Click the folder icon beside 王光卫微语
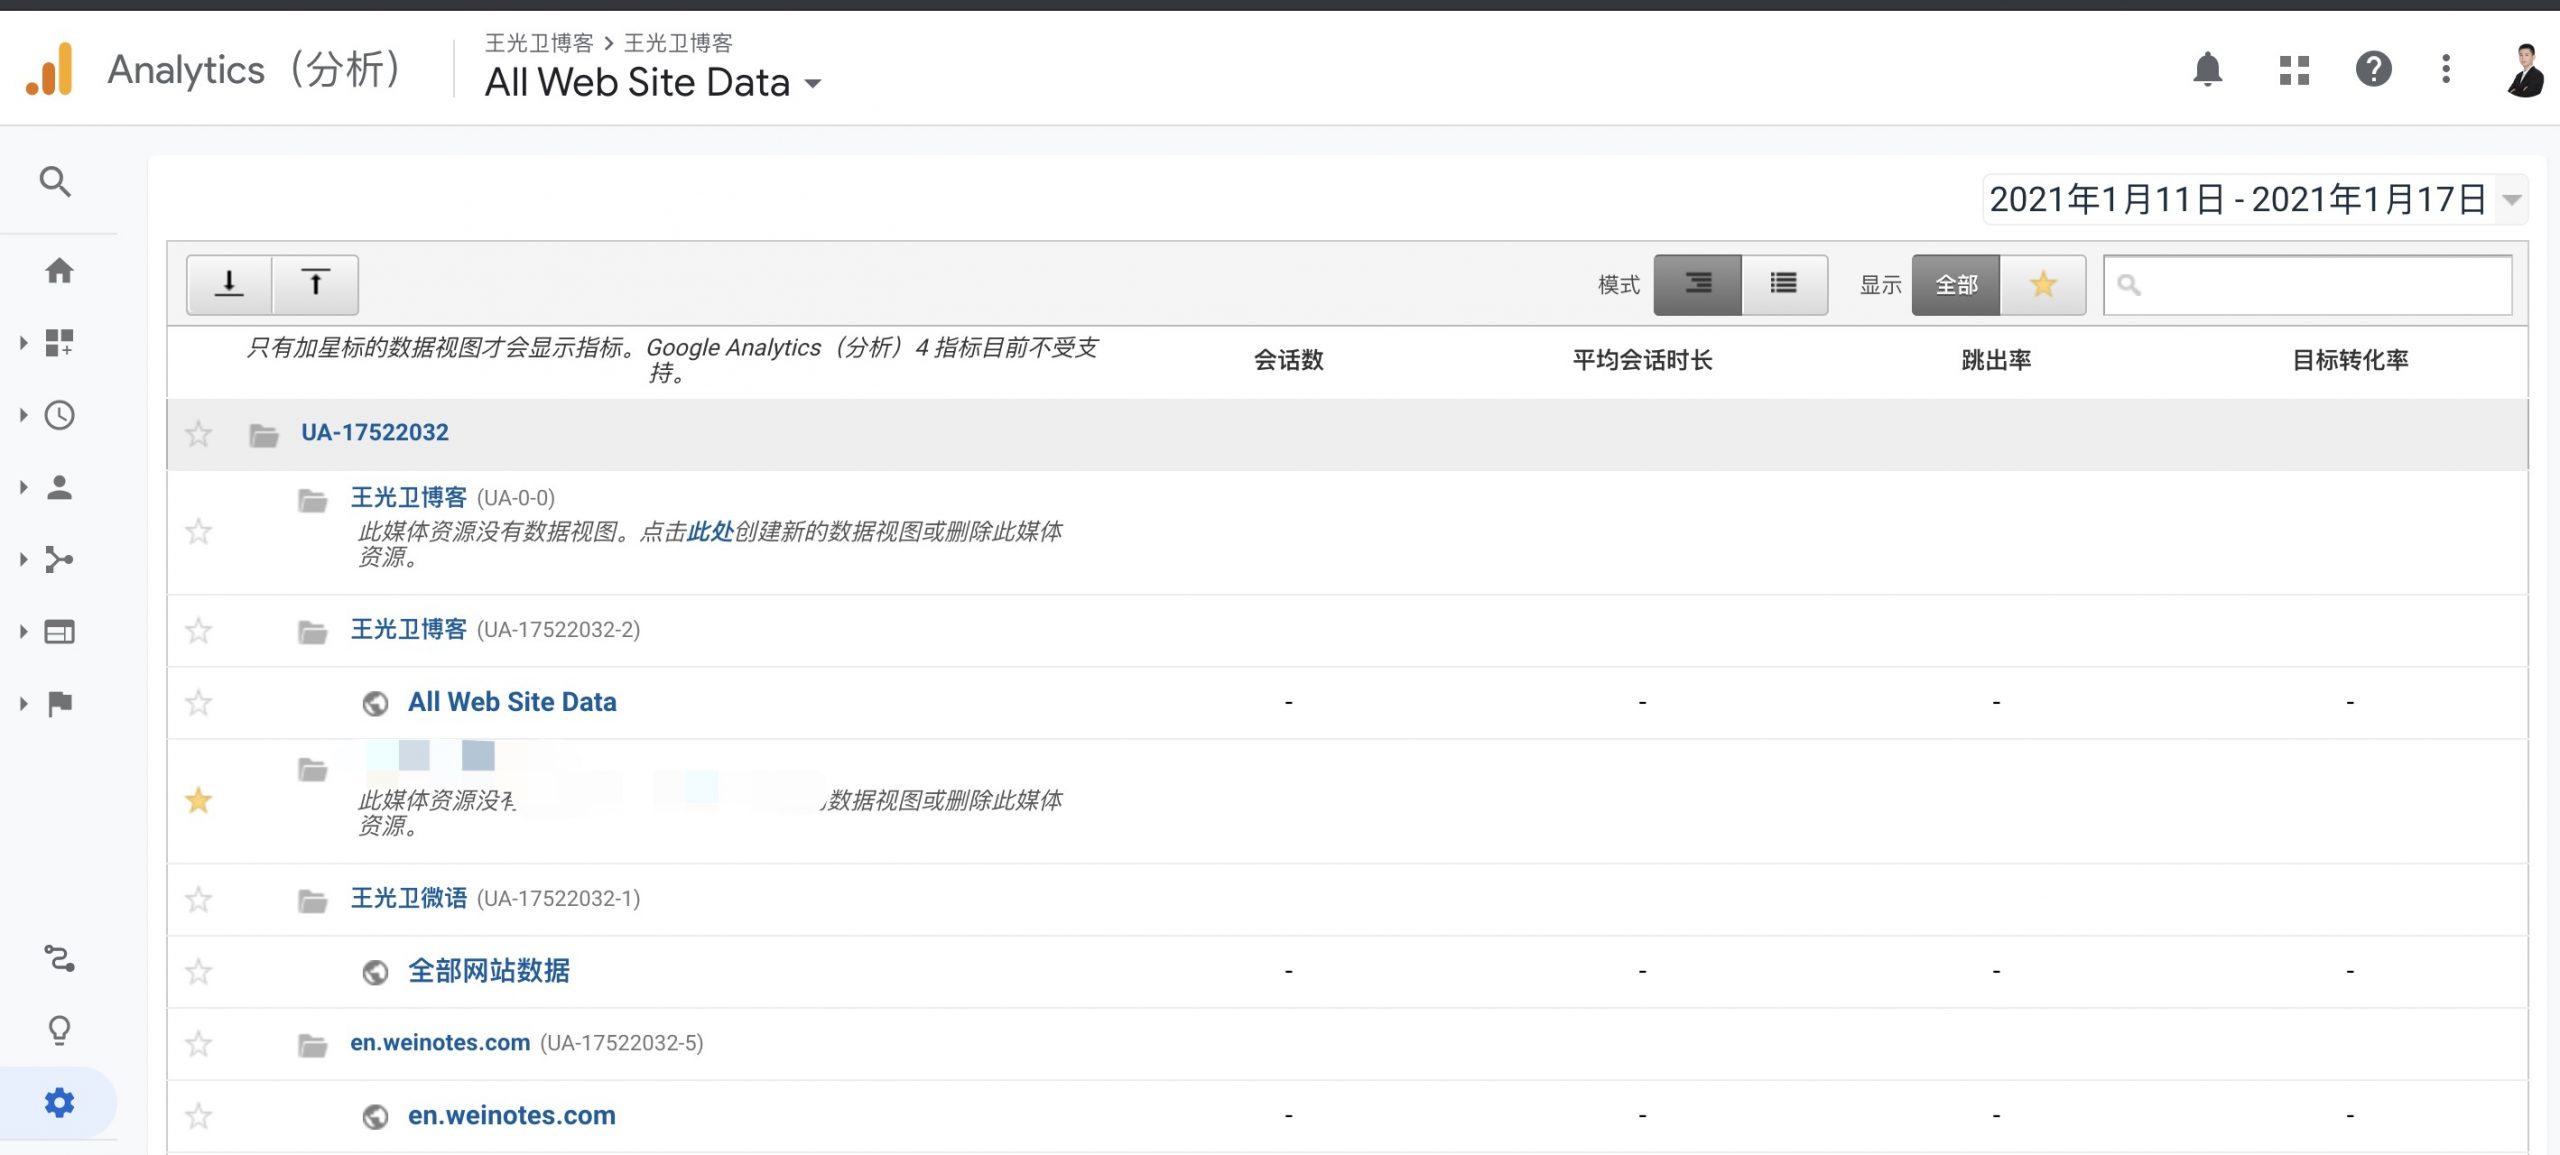This screenshot has height=1155, width=2560. click(x=313, y=901)
